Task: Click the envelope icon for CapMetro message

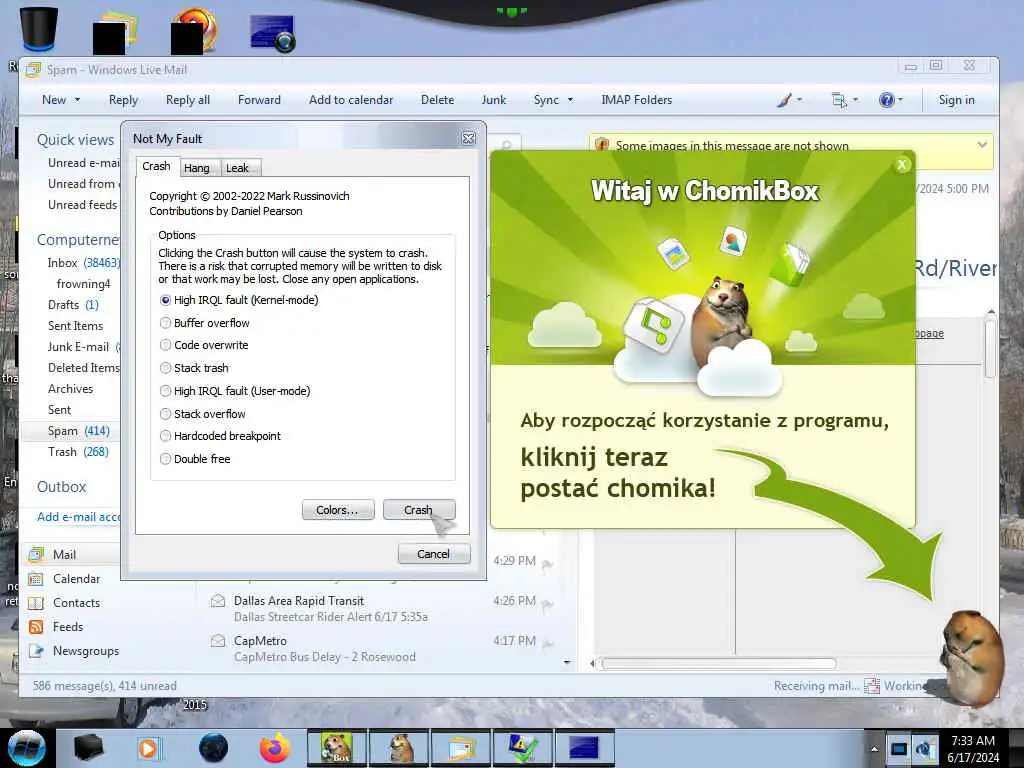Action: 217,641
